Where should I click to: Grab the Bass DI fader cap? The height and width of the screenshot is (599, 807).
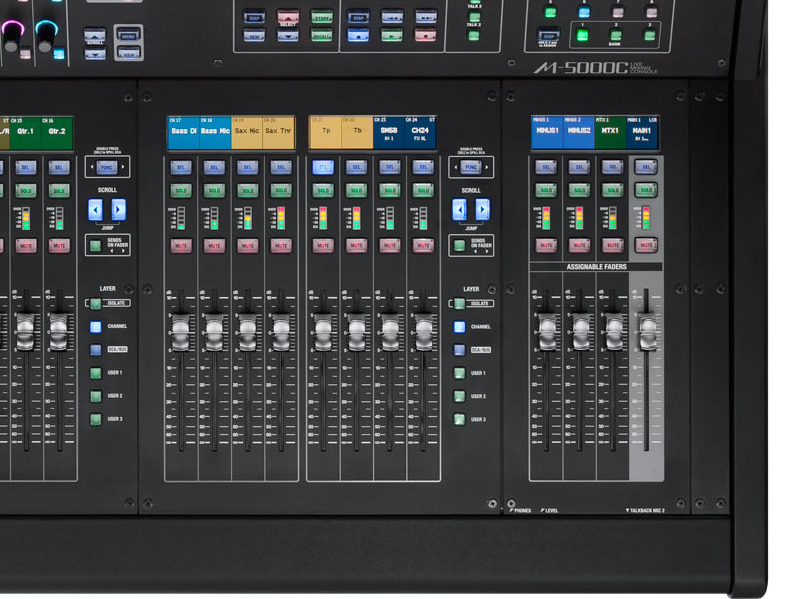(x=181, y=332)
